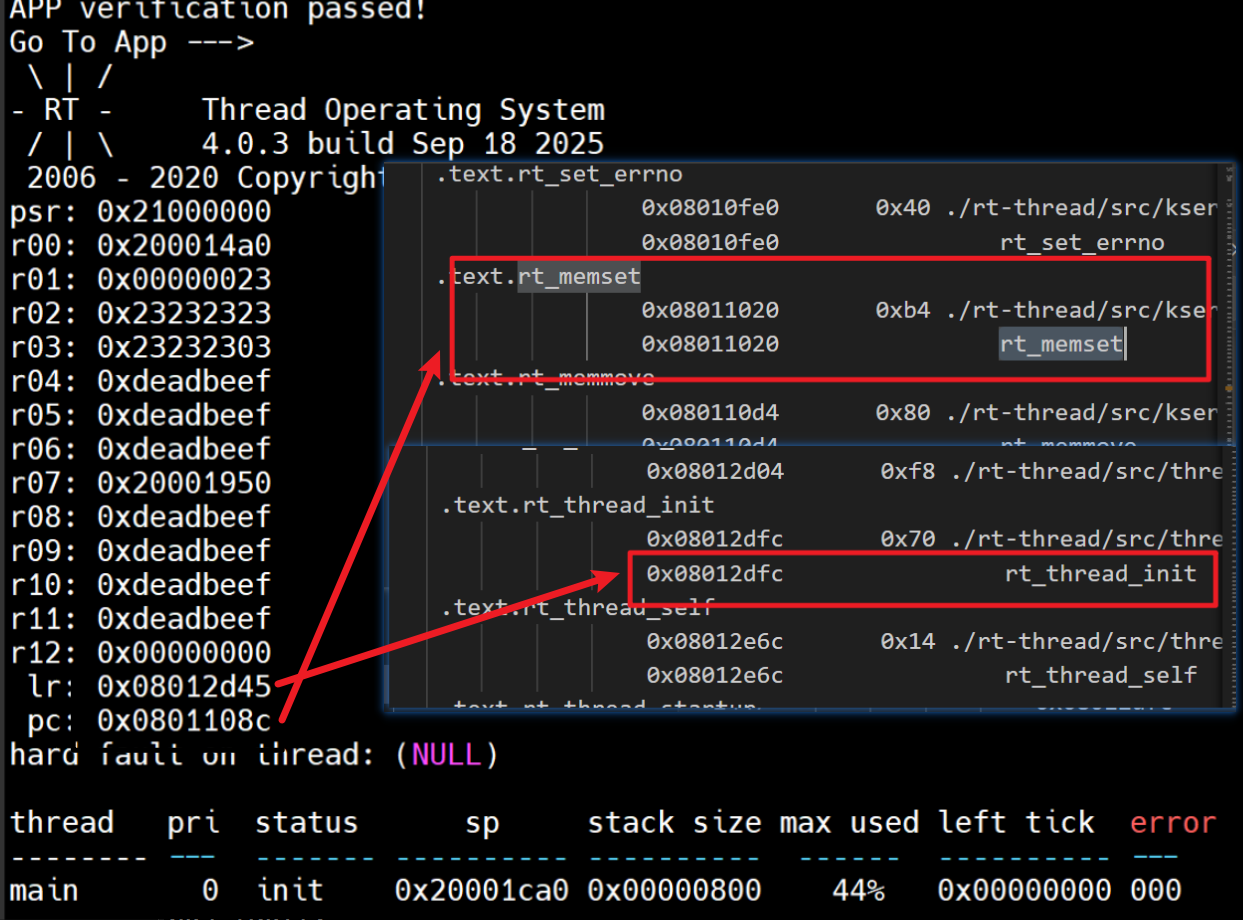Select the highlighted rt_memset symbol name
Image resolution: width=1243 pixels, height=920 pixels.
1061,344
